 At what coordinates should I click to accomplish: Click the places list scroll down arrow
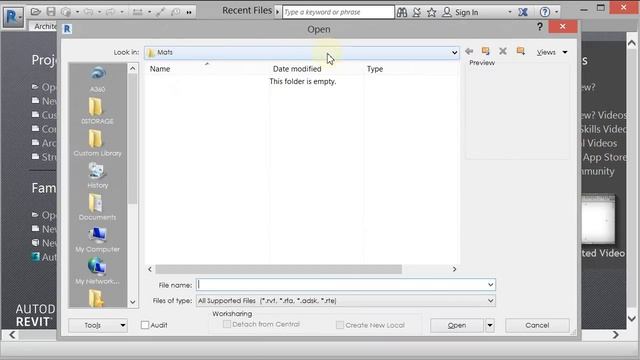click(x=133, y=302)
